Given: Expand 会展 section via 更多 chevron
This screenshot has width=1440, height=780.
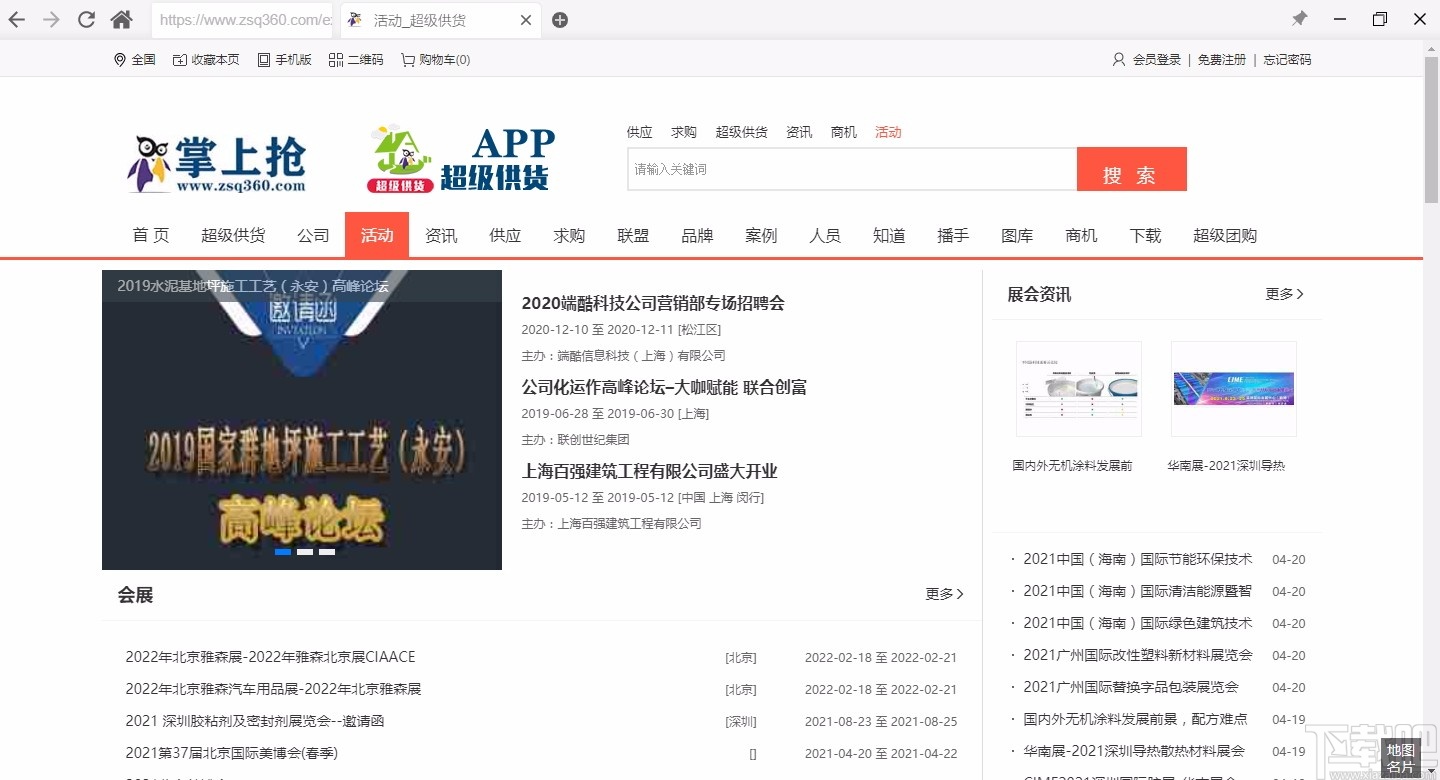Looking at the screenshot, I should [943, 594].
